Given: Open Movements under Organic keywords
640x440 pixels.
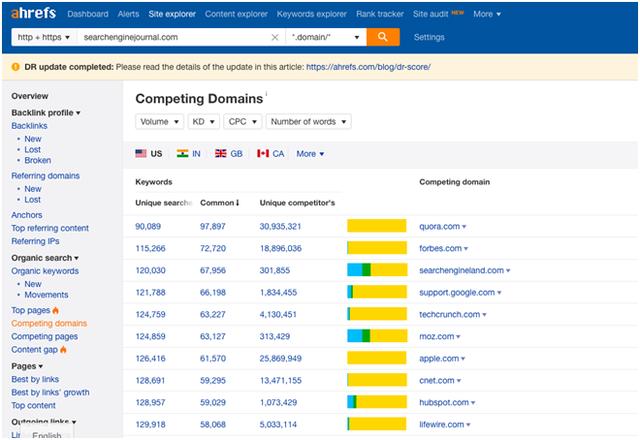Looking at the screenshot, I should click(x=46, y=295).
